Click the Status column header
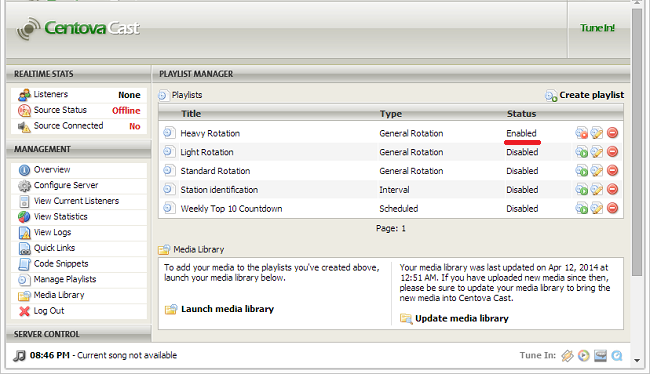Screen dimensions: 650x374 [x=521, y=114]
